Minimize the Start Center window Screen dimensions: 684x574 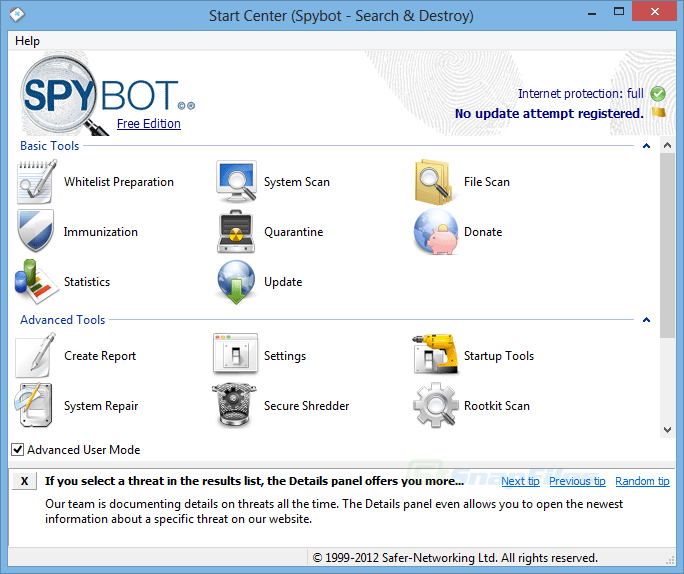592,14
